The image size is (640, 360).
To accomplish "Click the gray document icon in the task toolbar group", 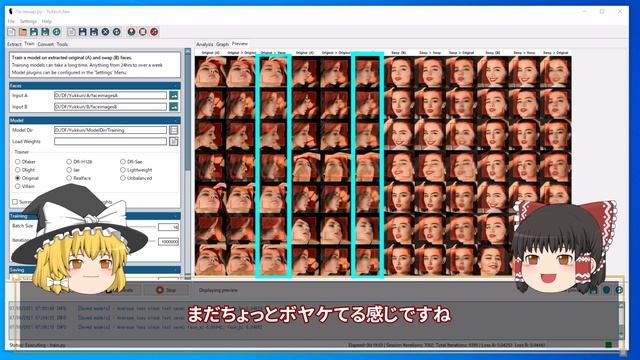I will pyautogui.click(x=71, y=32).
